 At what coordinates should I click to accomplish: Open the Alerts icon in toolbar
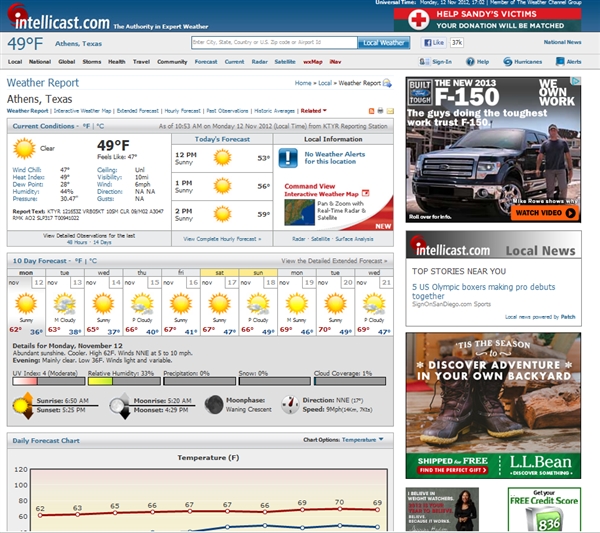tap(560, 61)
